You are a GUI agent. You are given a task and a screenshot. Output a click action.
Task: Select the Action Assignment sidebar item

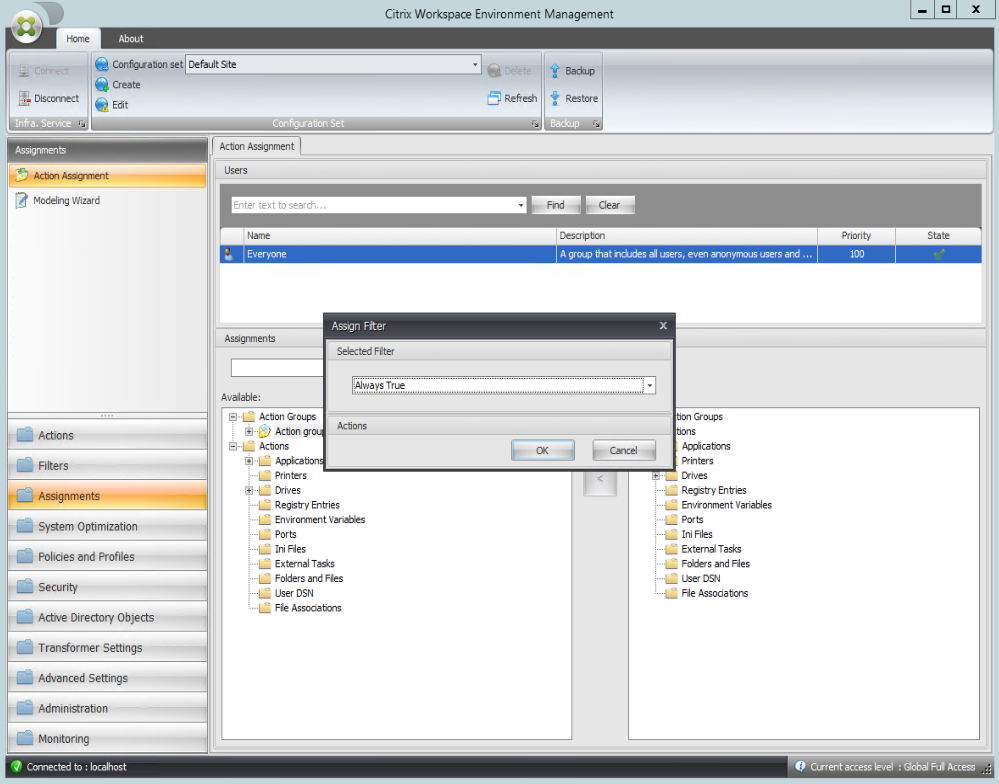(71, 176)
